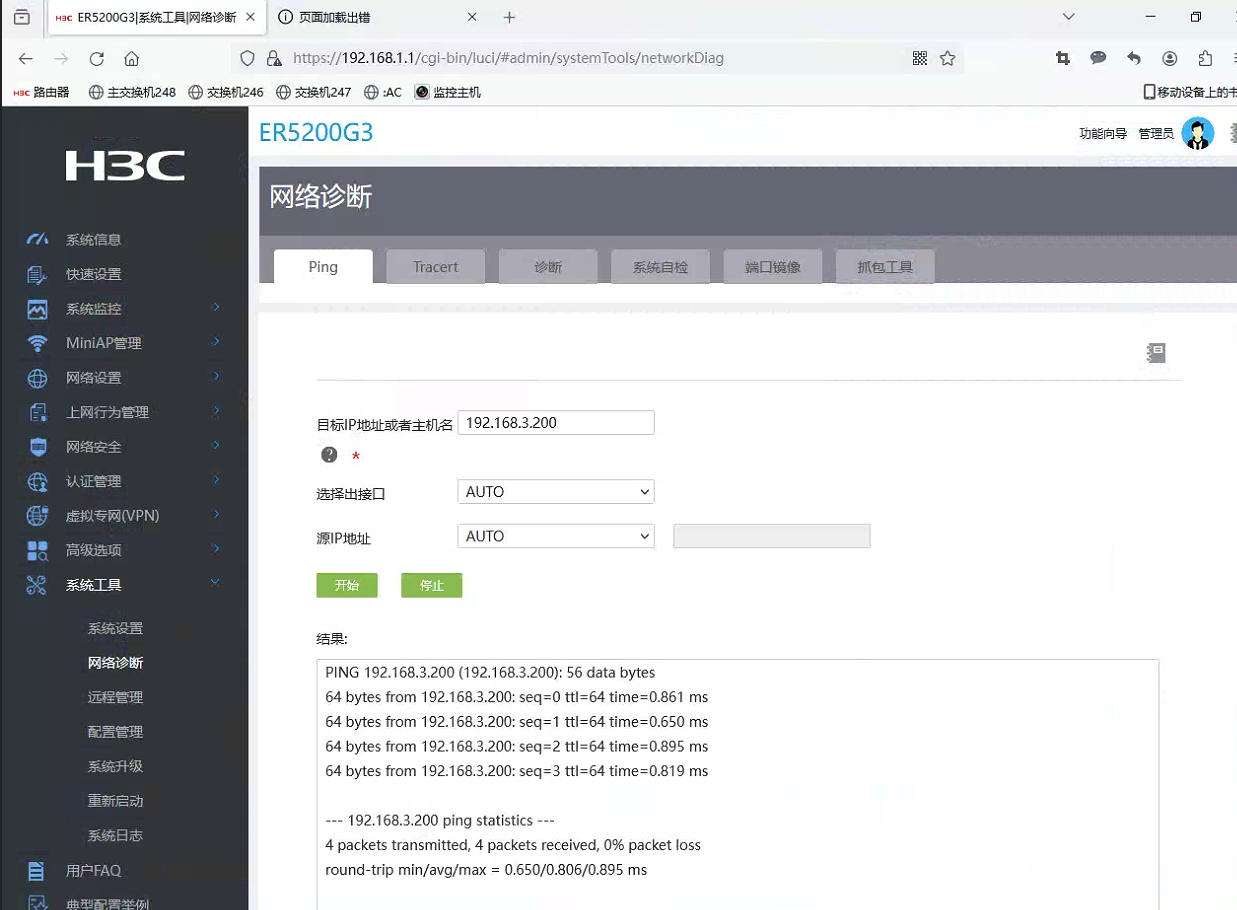Open 系统设置 under 系统工具
The width and height of the screenshot is (1237, 910).
[x=115, y=629]
